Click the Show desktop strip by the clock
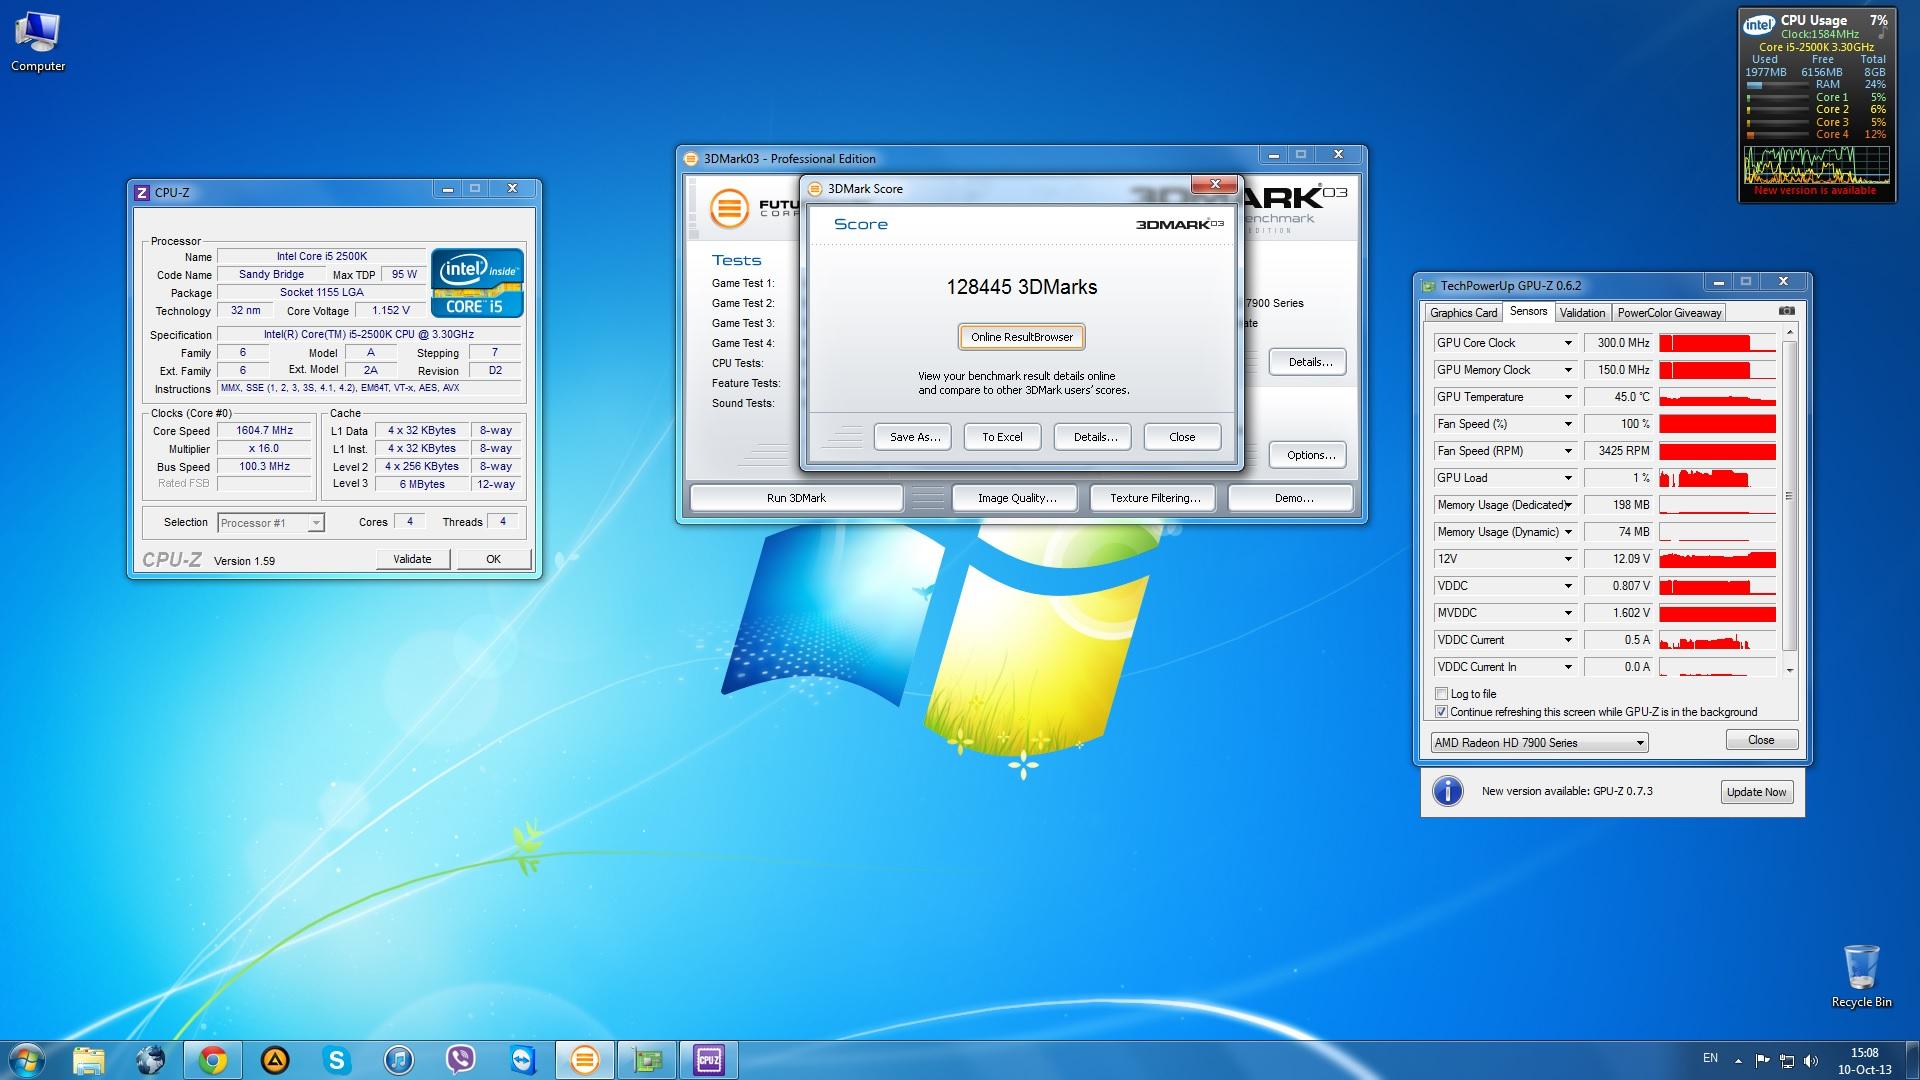Image resolution: width=1920 pixels, height=1080 pixels. click(1913, 1060)
